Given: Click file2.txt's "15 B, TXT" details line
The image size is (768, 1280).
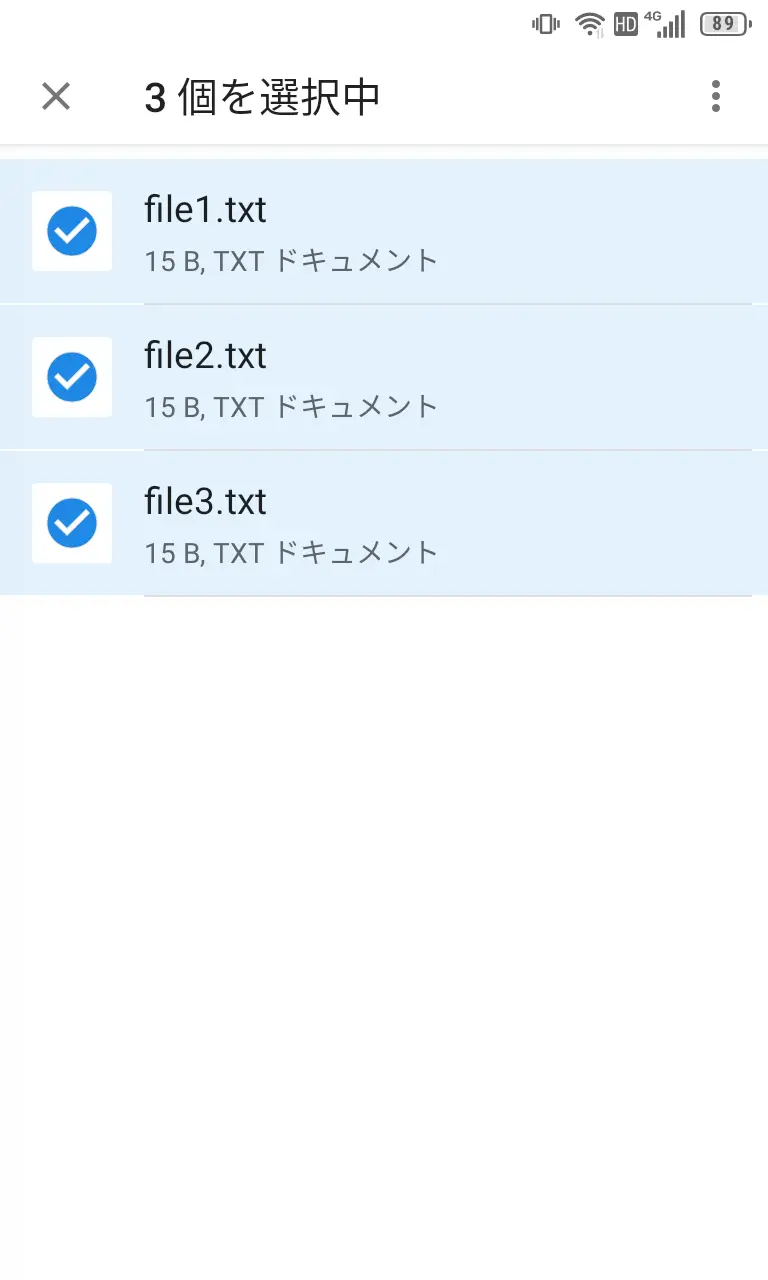Looking at the screenshot, I should coord(291,407).
